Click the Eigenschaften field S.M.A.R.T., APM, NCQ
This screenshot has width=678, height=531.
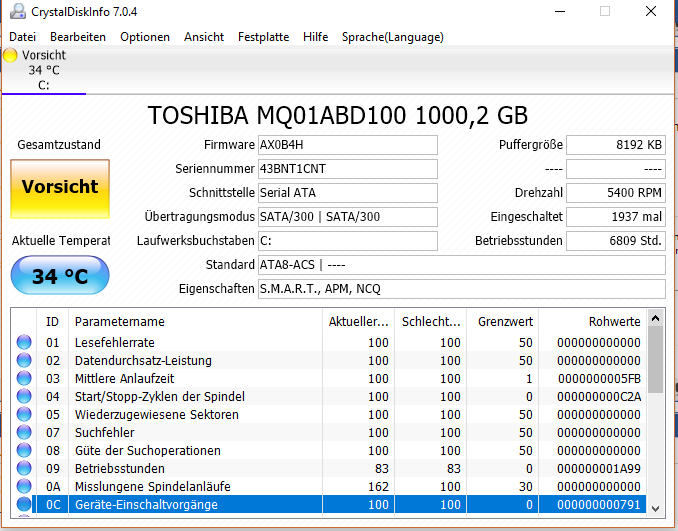462,289
